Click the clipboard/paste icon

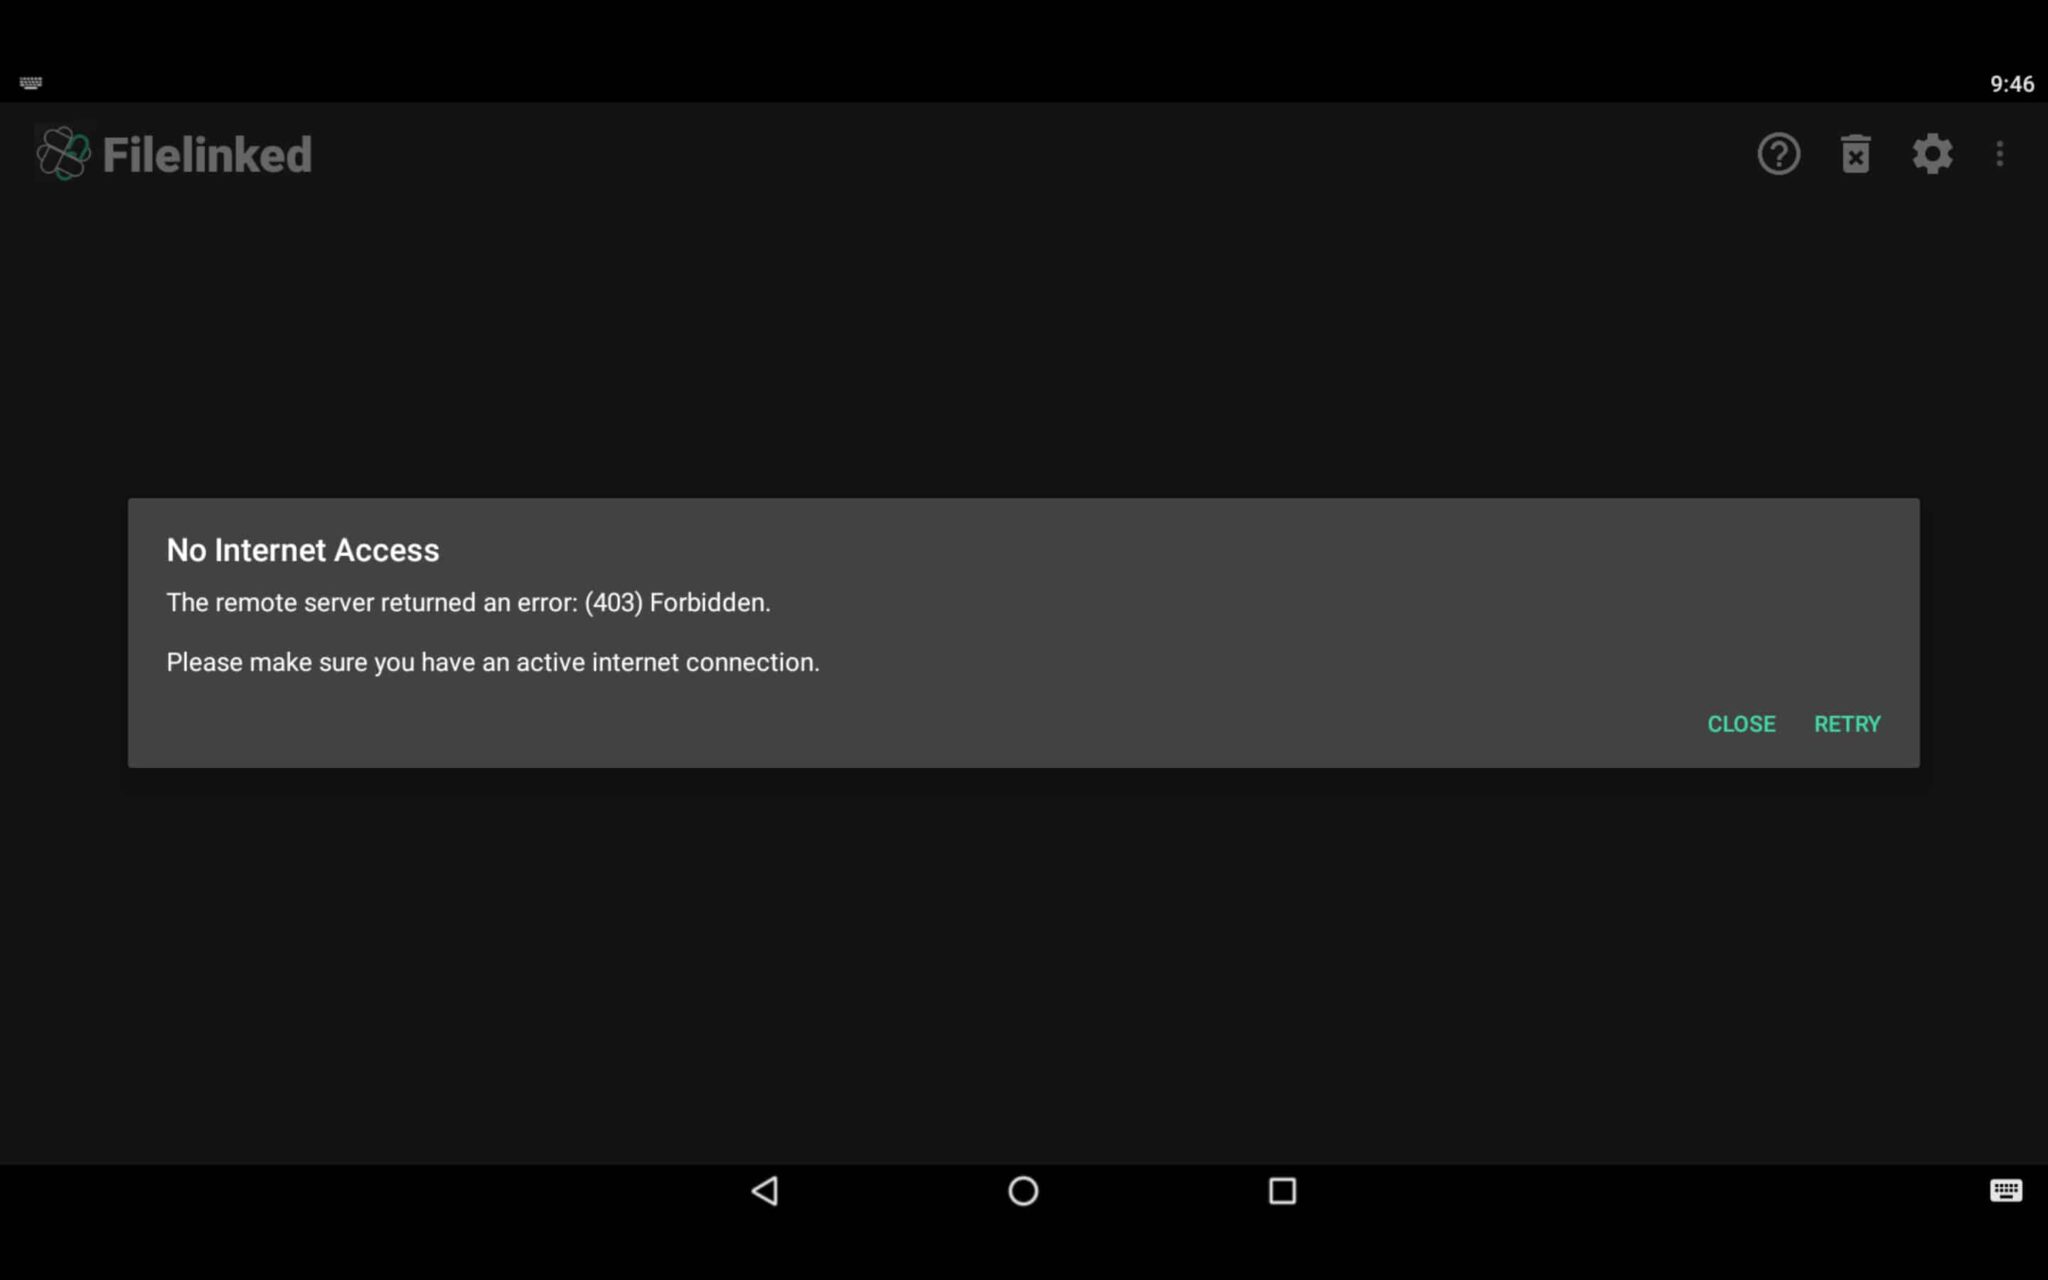1856,153
